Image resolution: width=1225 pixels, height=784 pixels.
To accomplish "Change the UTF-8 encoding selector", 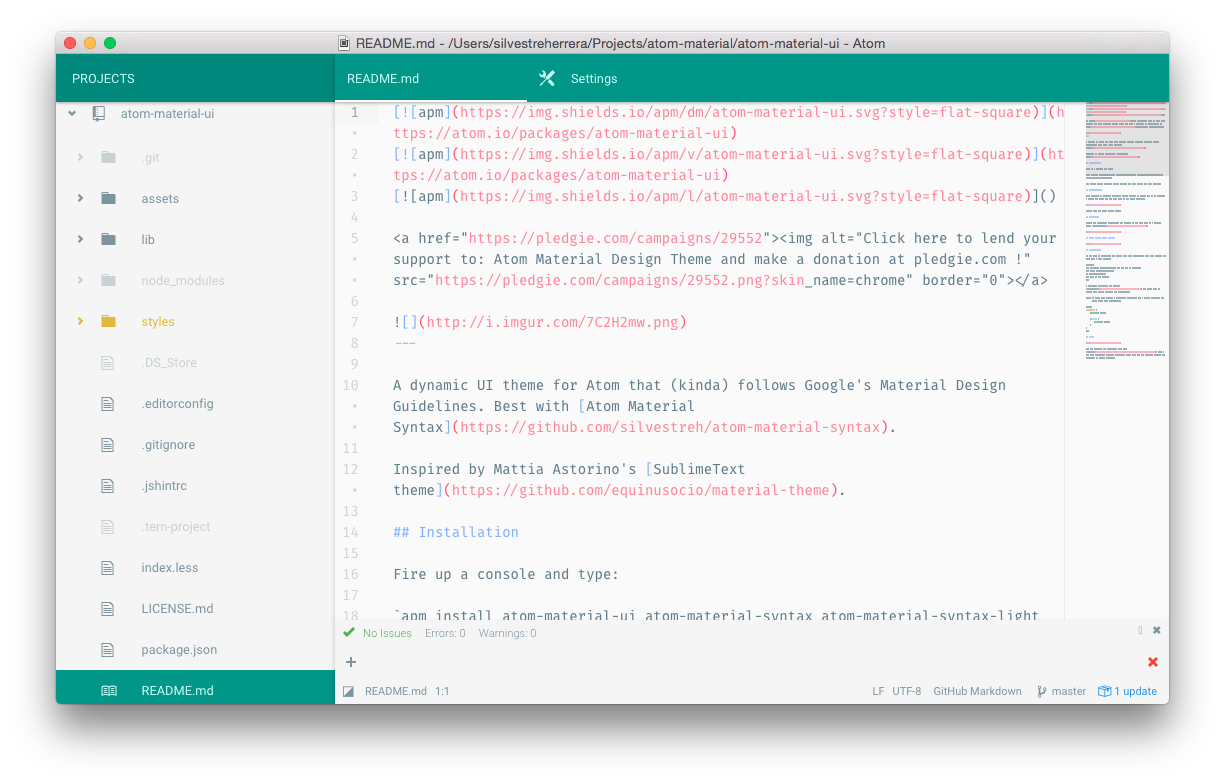I will point(907,691).
